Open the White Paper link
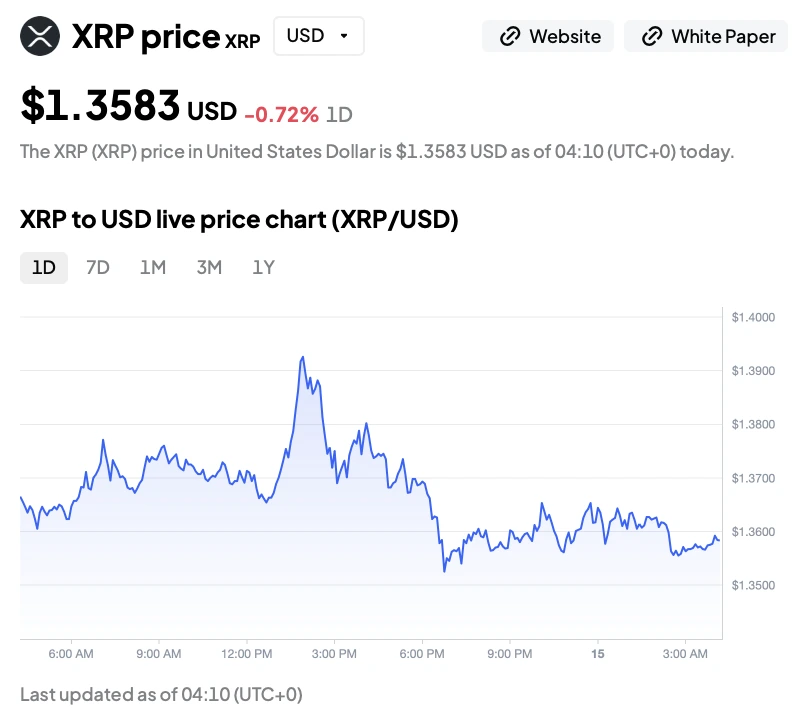Screen dimensions: 806x726 click(706, 37)
